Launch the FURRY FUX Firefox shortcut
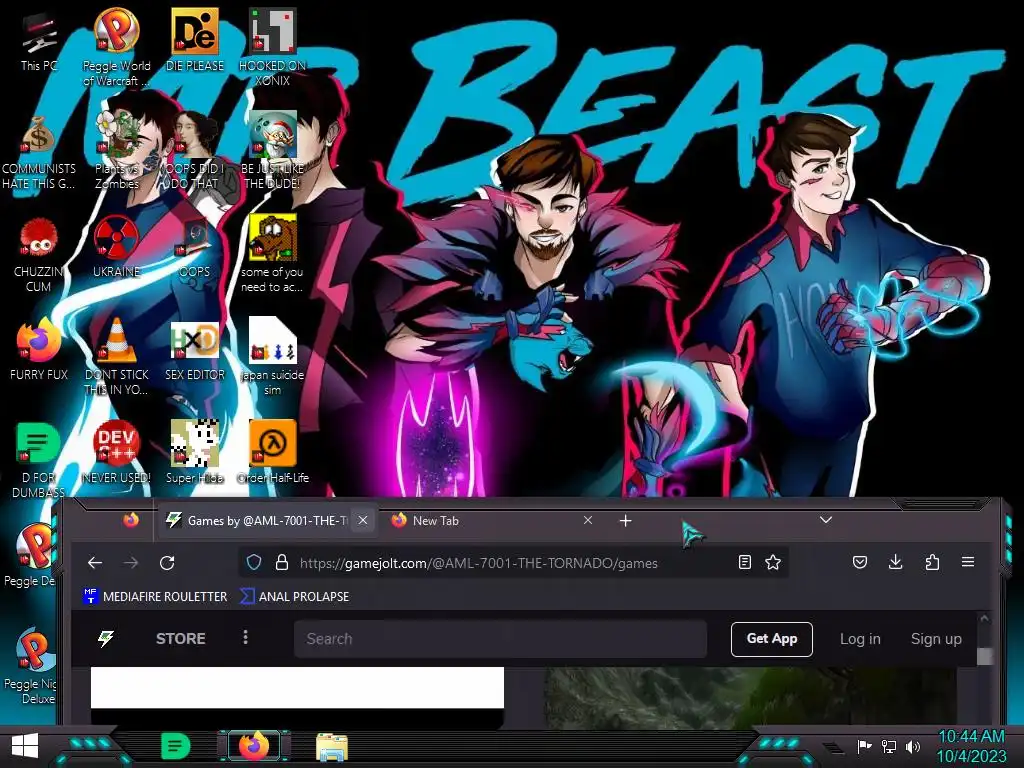The width and height of the screenshot is (1024, 768). [x=39, y=349]
